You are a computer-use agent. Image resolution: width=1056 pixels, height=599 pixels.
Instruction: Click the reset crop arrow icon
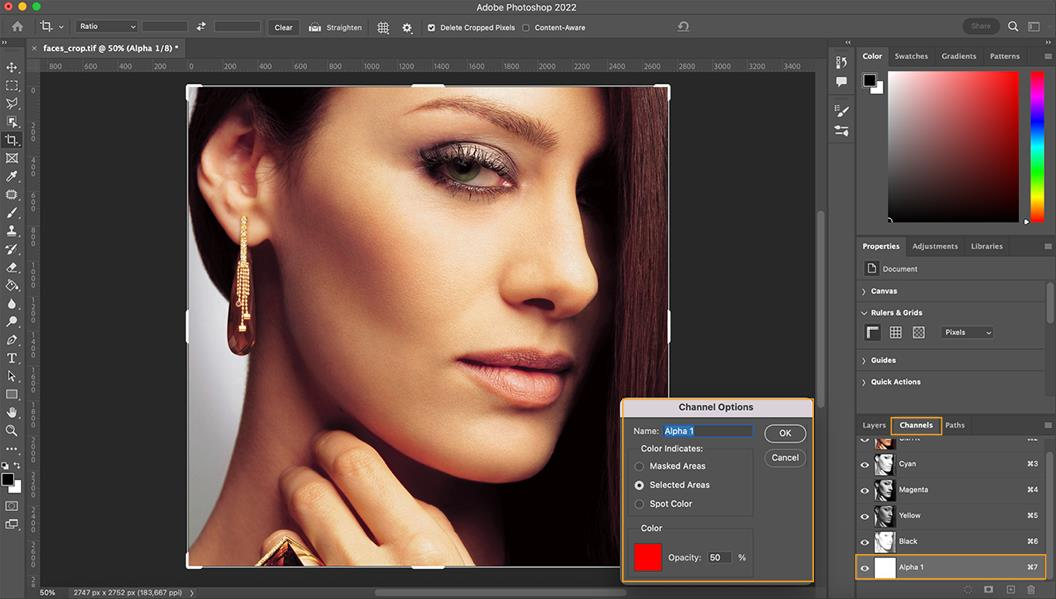click(684, 27)
